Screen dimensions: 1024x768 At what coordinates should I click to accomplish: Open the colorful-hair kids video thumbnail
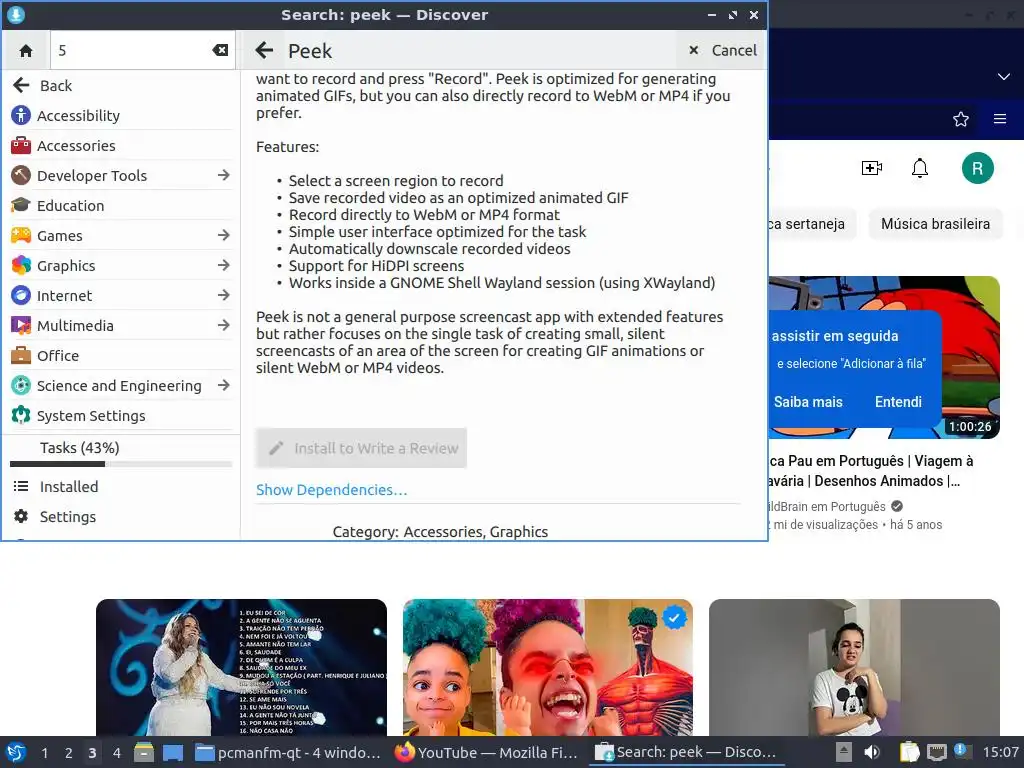coord(548,667)
